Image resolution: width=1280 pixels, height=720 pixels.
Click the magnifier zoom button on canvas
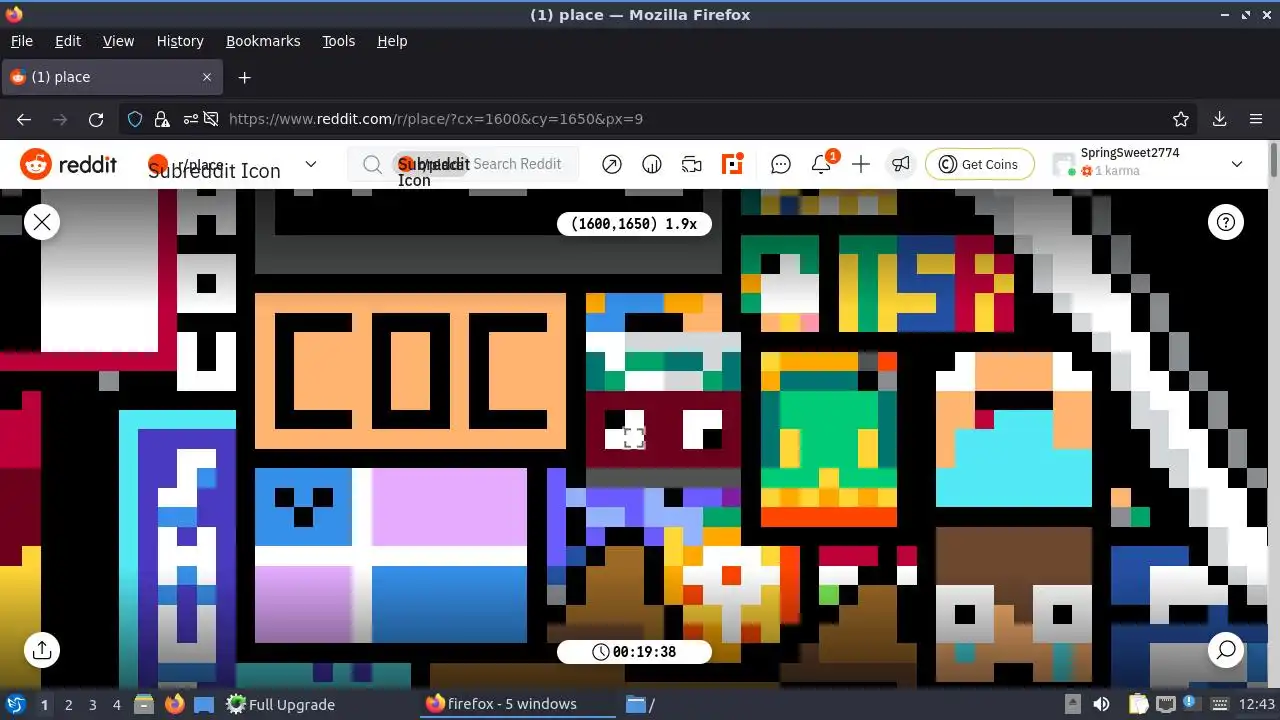coord(1226,650)
